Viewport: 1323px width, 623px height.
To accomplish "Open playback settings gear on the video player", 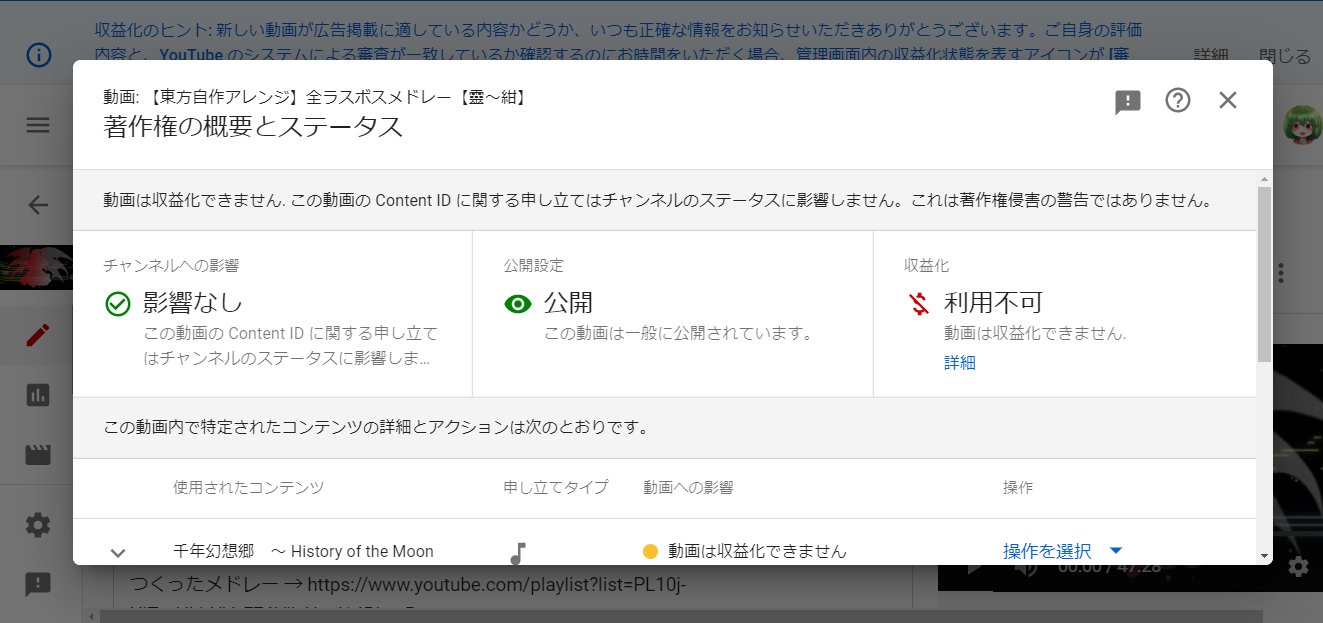I will click(1297, 566).
